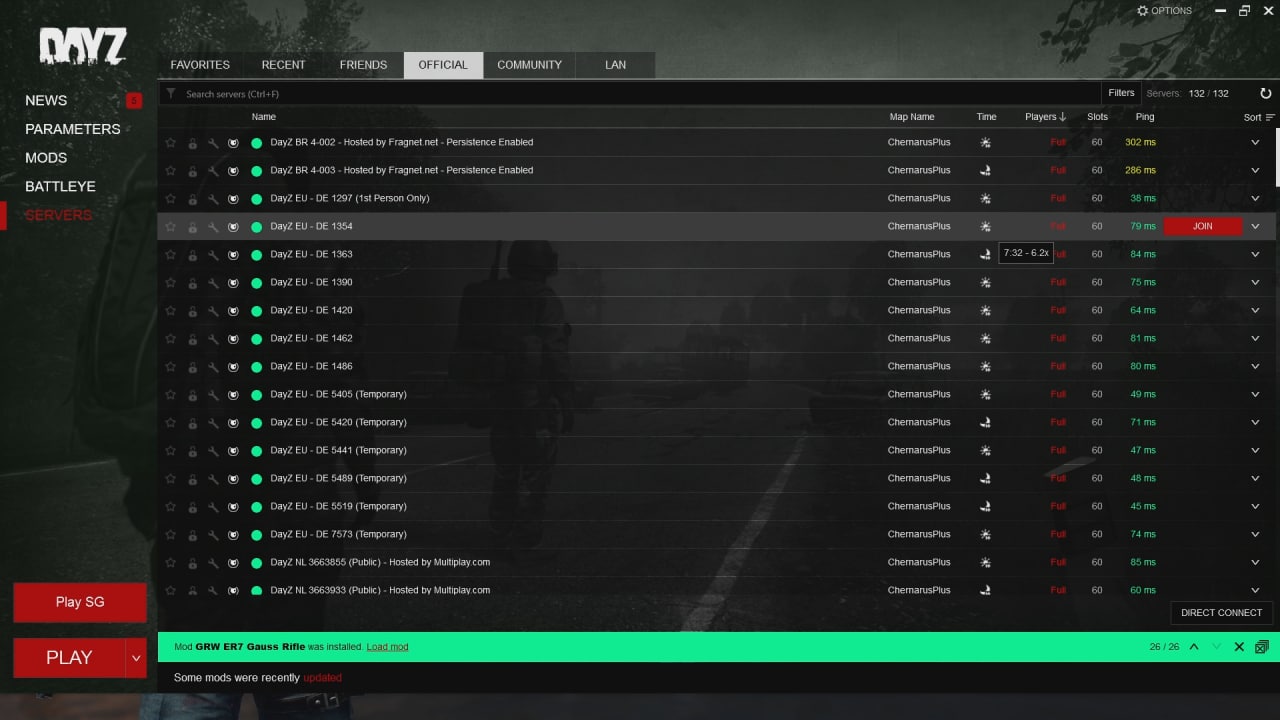Image resolution: width=1280 pixels, height=720 pixels.
Task: Expand details for DayZ NL 3663855 (Public)
Action: click(1255, 562)
